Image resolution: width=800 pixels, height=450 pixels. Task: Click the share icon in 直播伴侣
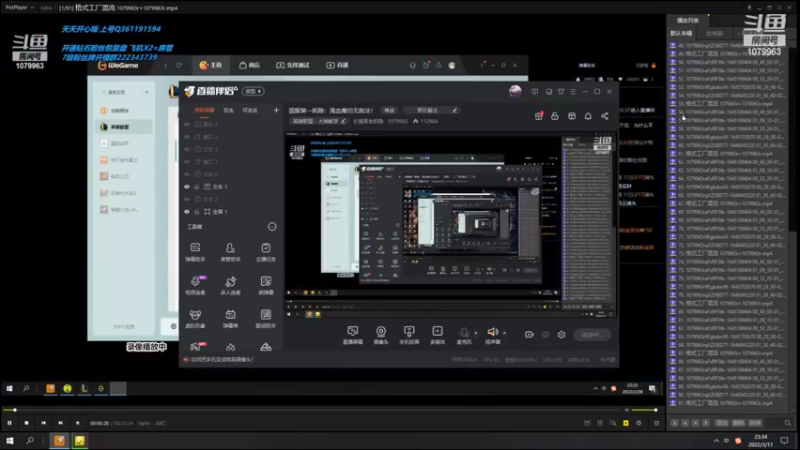click(605, 116)
